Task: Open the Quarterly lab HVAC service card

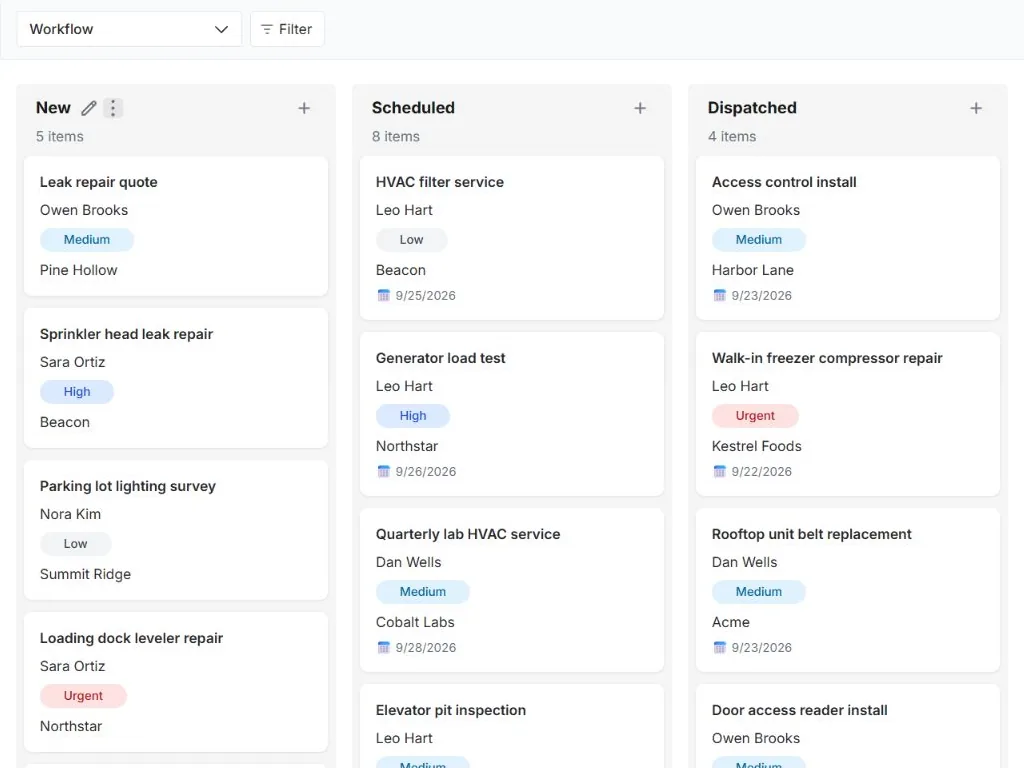Action: pyautogui.click(x=511, y=590)
